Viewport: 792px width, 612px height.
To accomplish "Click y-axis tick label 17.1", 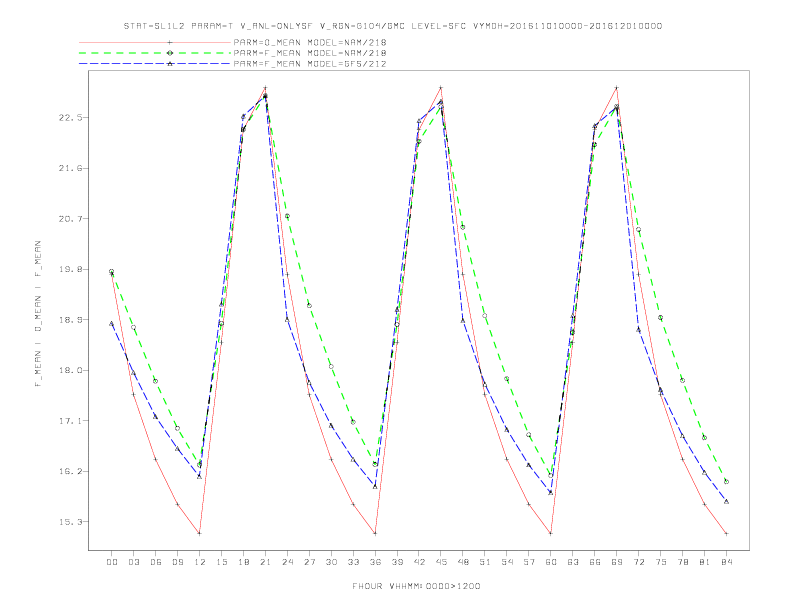I will click(x=70, y=421).
